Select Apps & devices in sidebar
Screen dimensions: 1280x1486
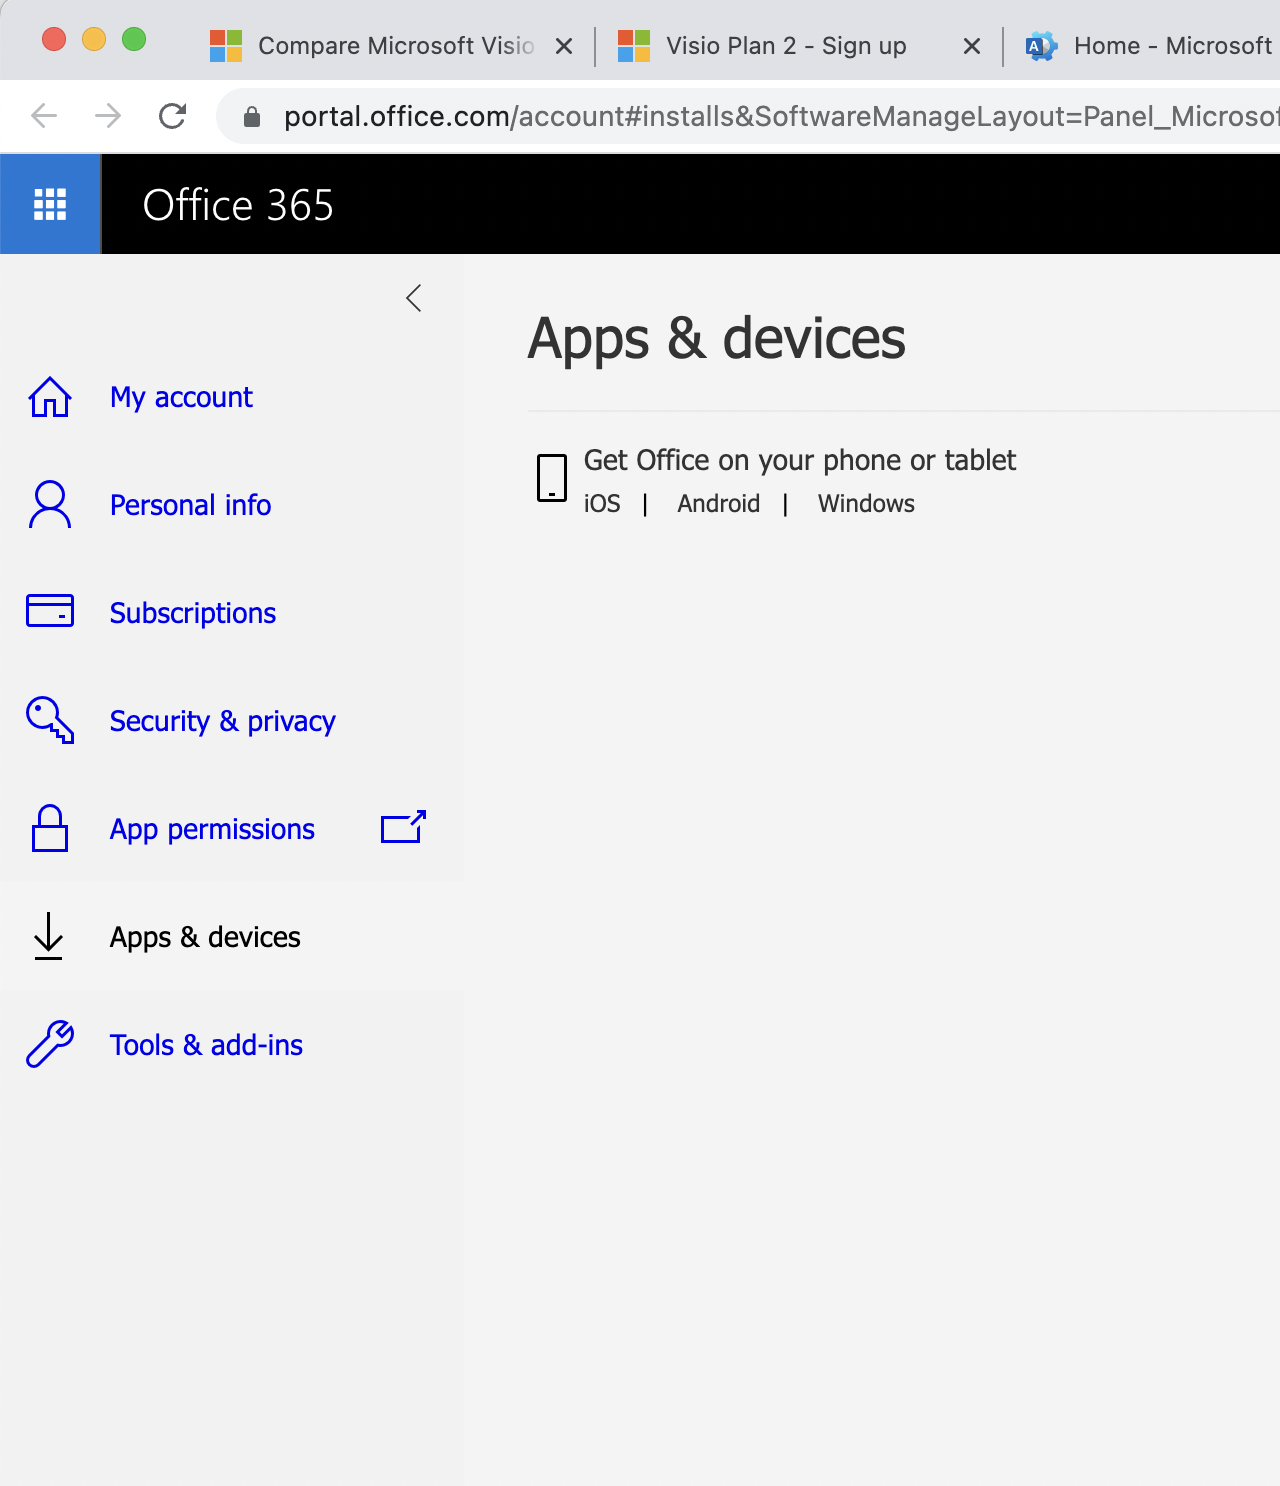[x=205, y=937]
